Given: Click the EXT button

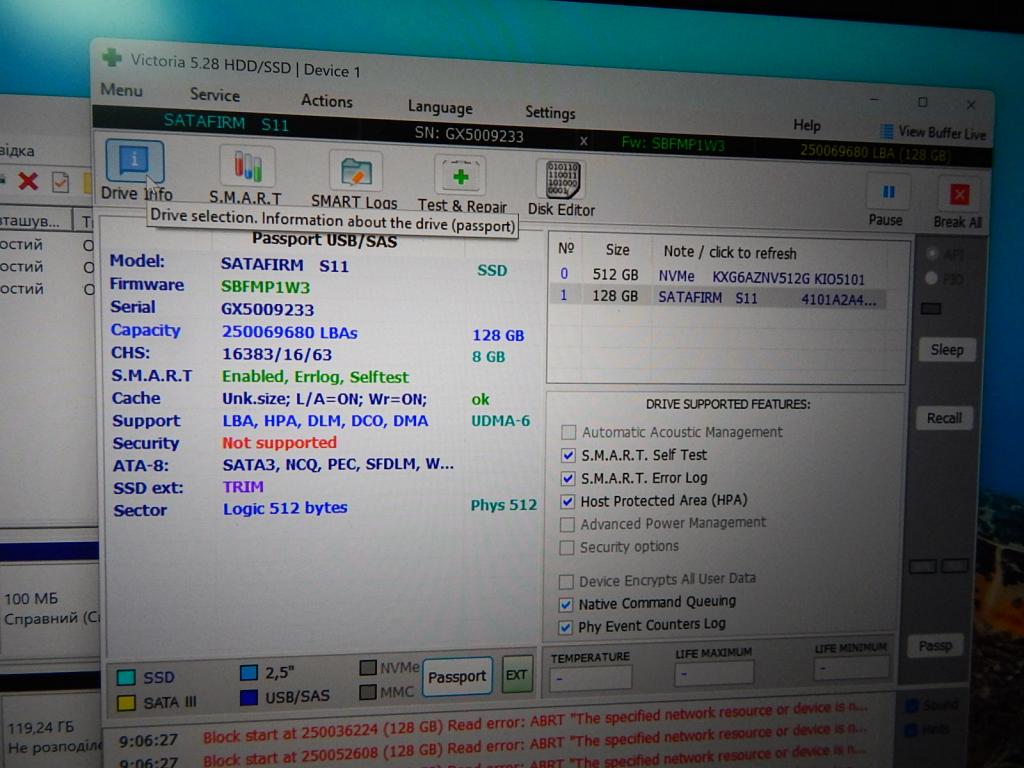Looking at the screenshot, I should tap(516, 675).
